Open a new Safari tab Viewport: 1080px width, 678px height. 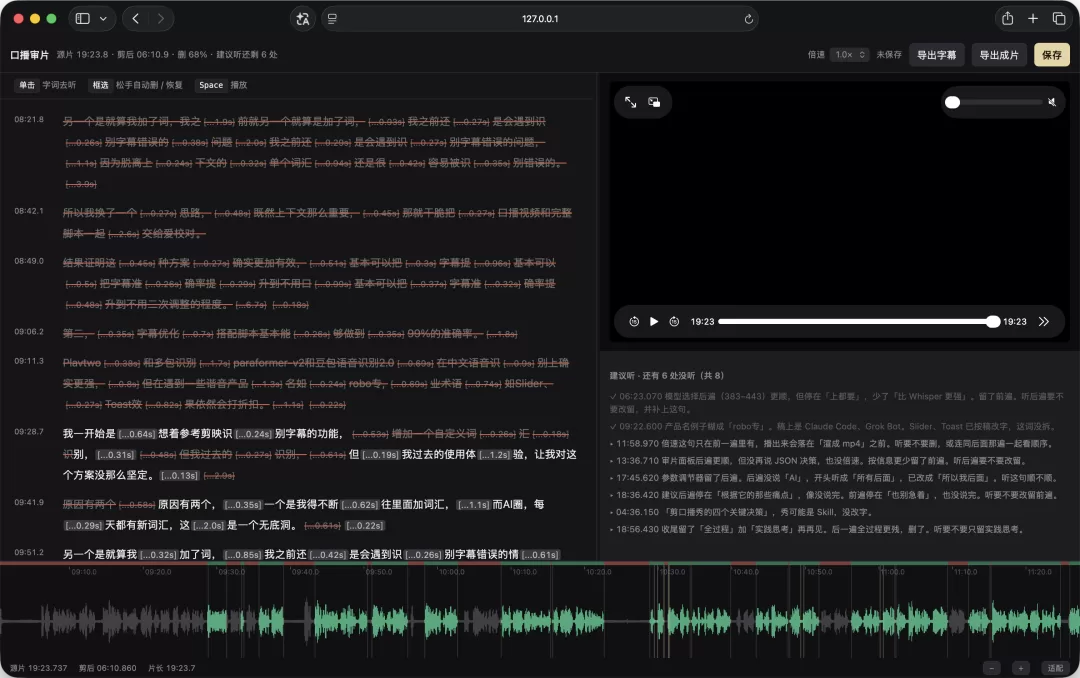click(1033, 19)
